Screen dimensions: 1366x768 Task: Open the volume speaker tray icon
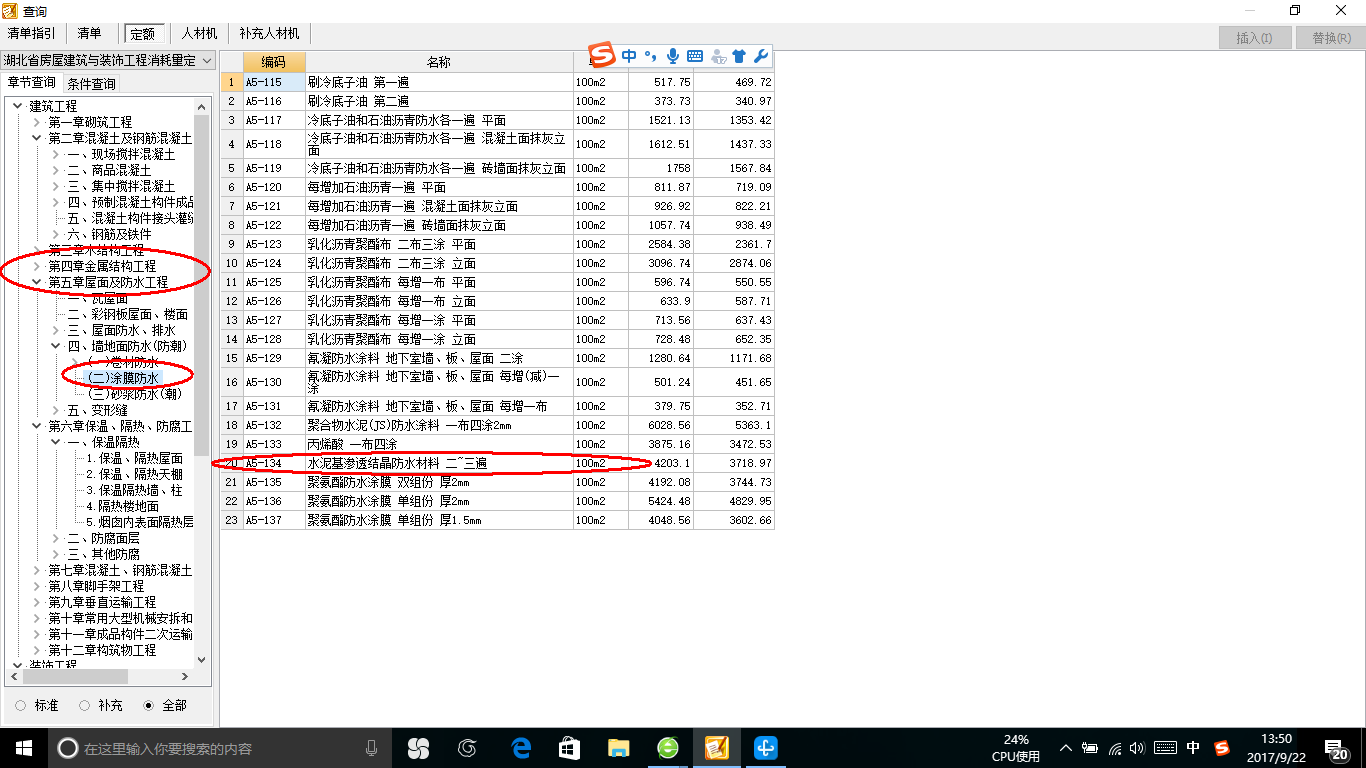(1139, 748)
